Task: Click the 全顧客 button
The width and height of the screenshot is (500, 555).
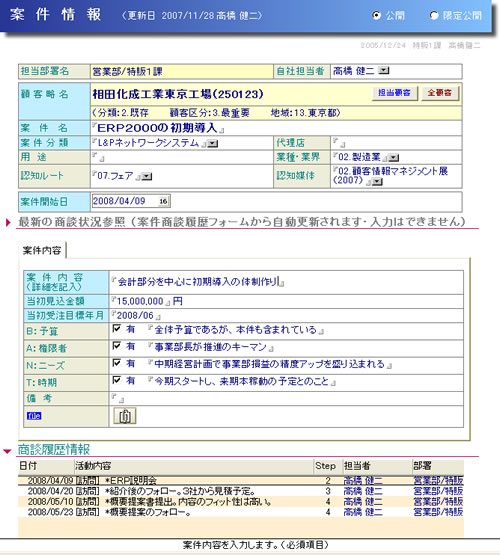Action: coord(440,93)
